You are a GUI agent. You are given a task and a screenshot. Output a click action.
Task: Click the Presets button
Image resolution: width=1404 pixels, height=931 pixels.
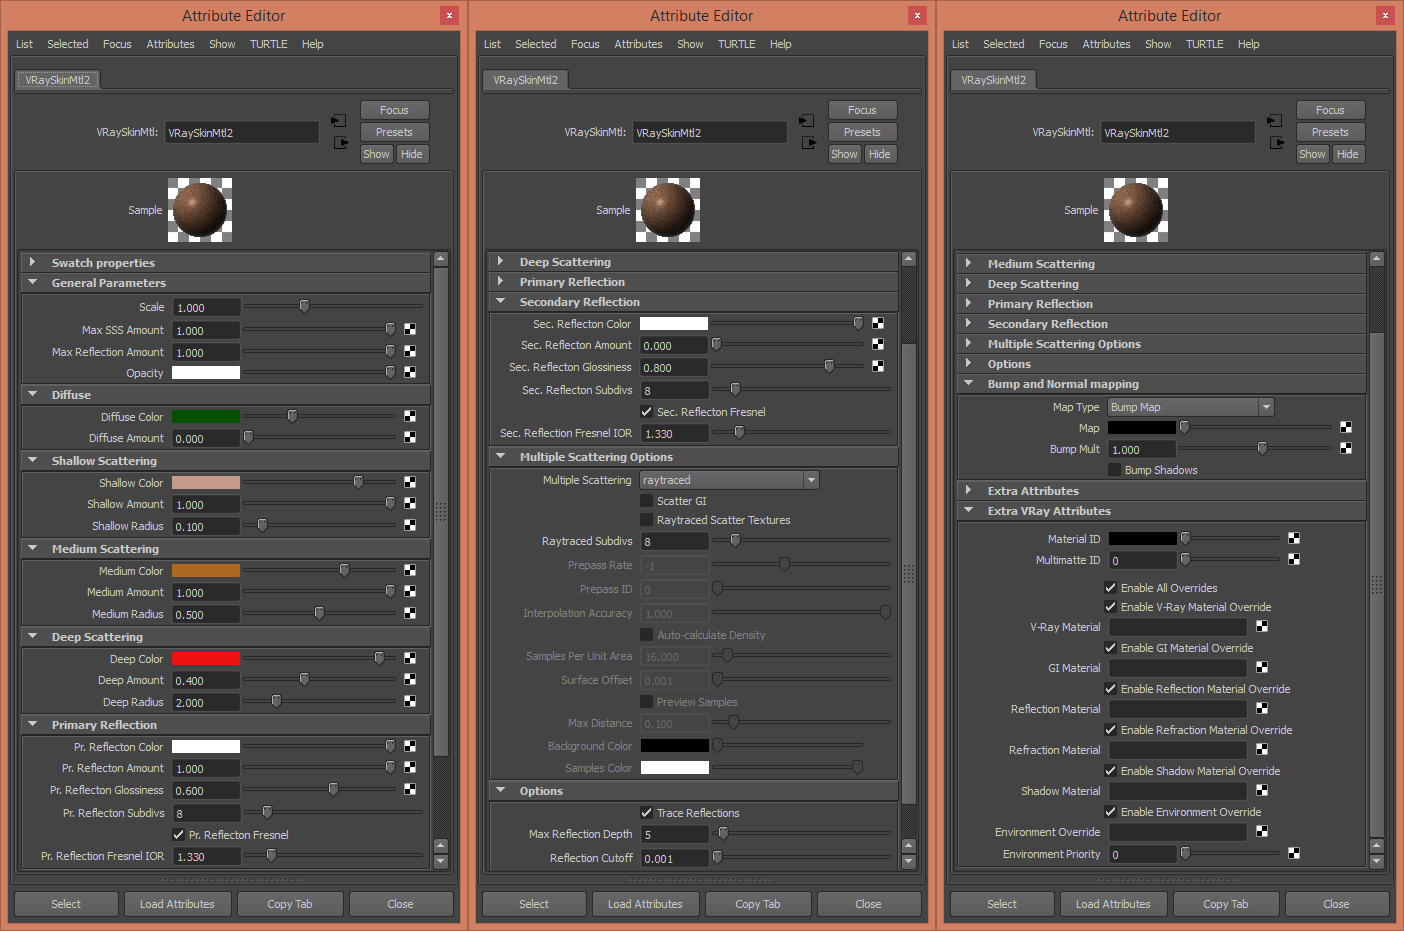click(x=394, y=131)
